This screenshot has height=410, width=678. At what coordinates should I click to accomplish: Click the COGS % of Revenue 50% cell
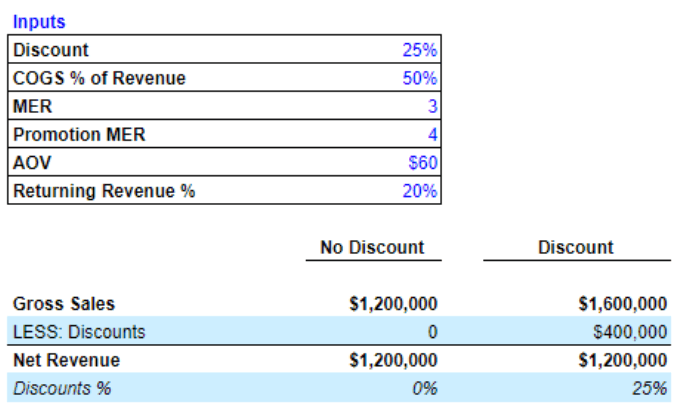[x=419, y=78]
